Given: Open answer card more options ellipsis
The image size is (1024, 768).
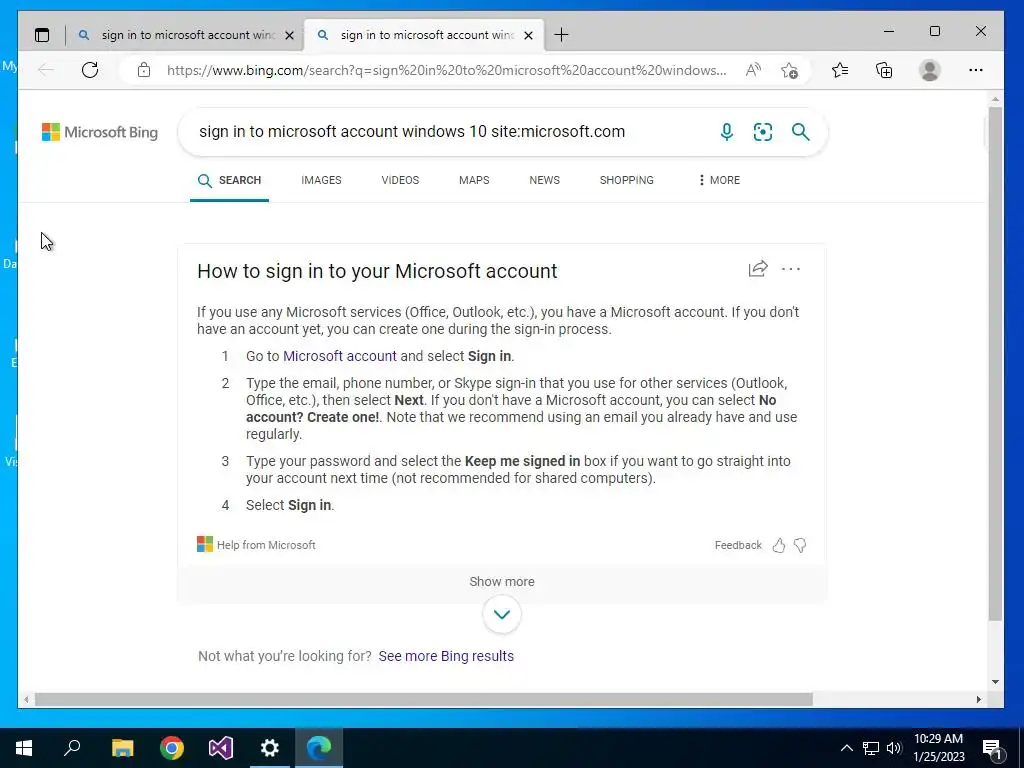Looking at the screenshot, I should [791, 268].
